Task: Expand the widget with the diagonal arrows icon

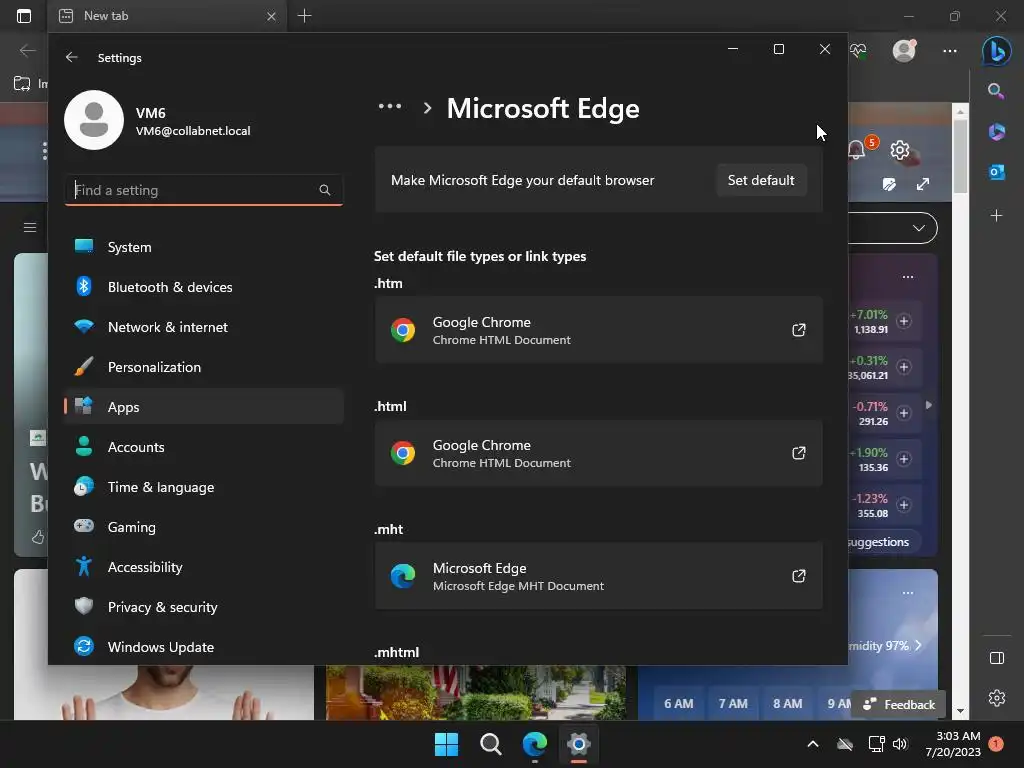Action: coord(922,184)
